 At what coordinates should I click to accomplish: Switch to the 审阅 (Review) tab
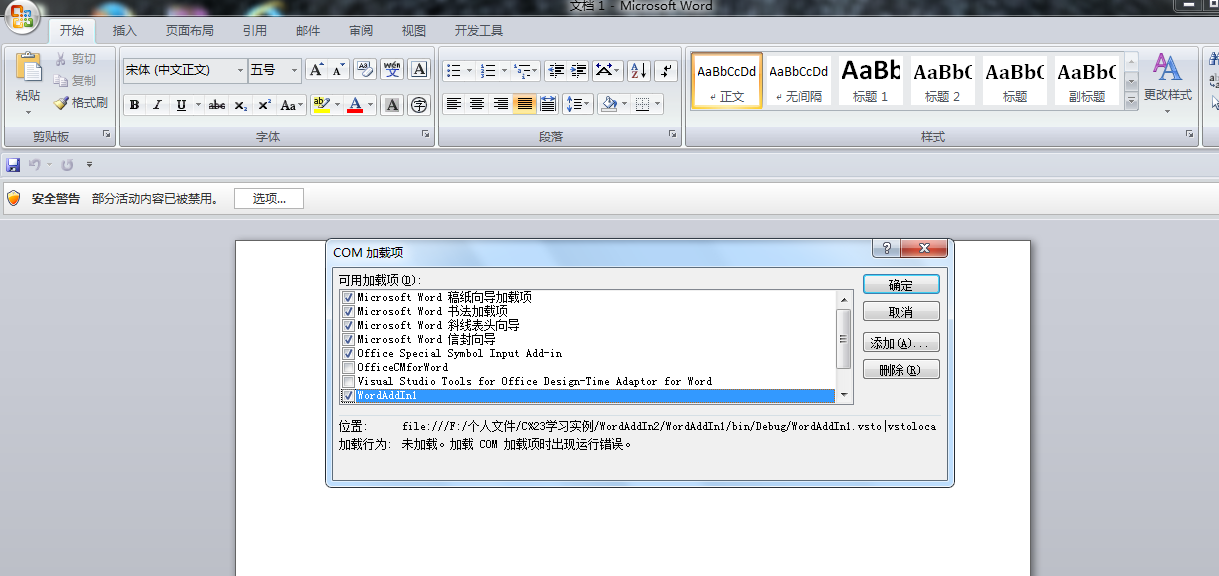pyautogui.click(x=361, y=31)
